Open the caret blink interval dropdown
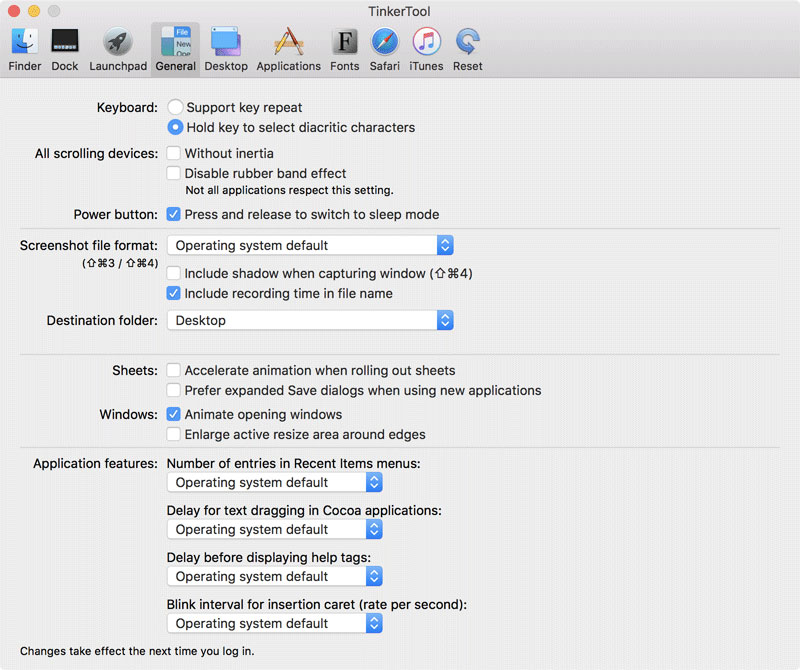This screenshot has width=800, height=670. [274, 624]
